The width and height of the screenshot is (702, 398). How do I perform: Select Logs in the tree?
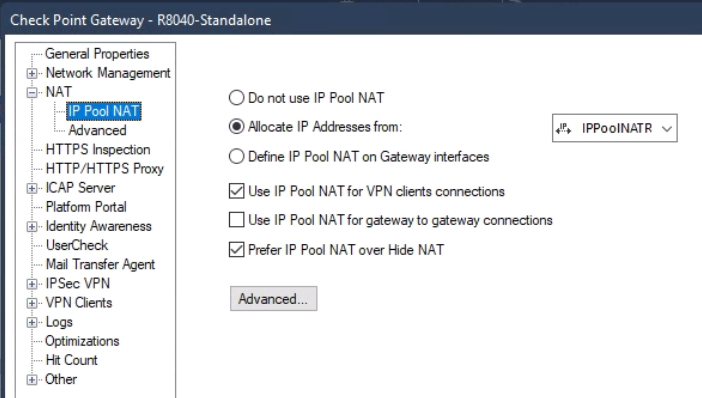tap(59, 322)
